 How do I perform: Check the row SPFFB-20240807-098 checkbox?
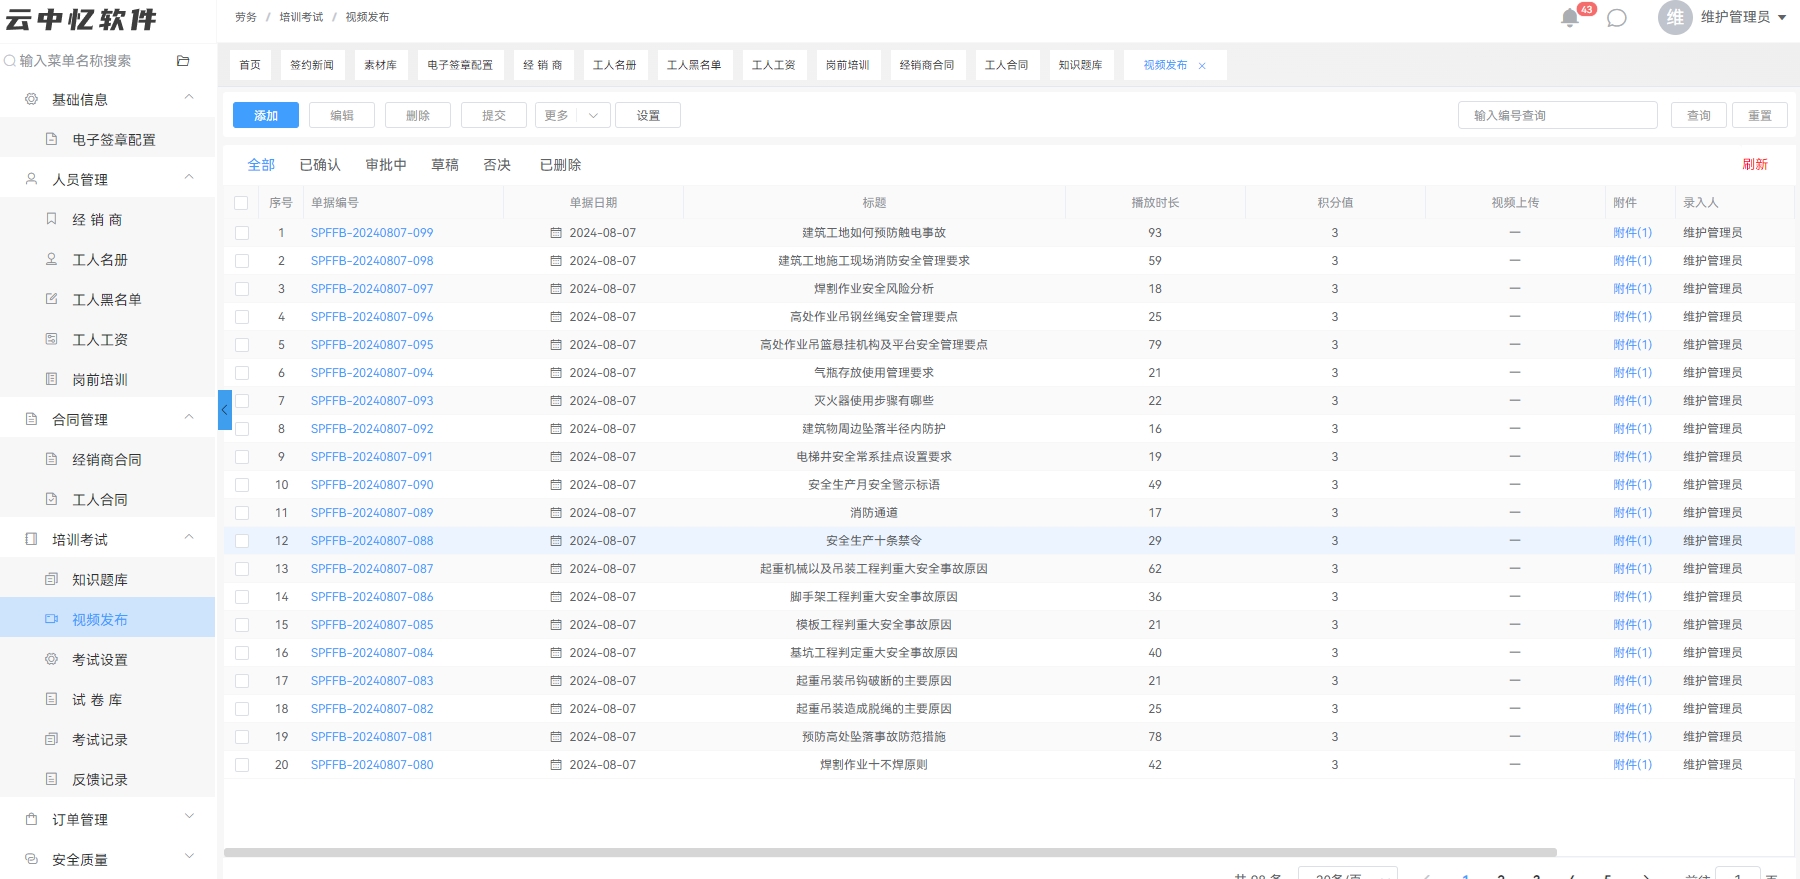(241, 261)
